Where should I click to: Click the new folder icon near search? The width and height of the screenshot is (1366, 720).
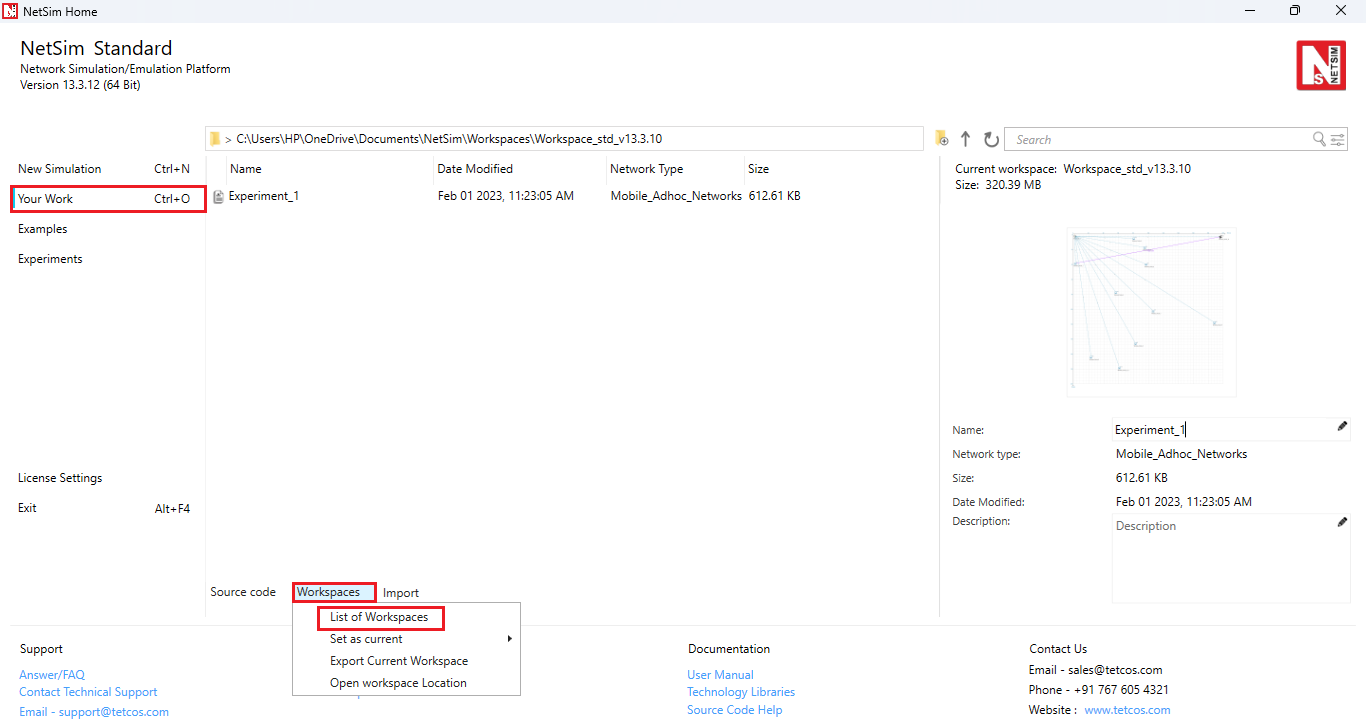[941, 139]
